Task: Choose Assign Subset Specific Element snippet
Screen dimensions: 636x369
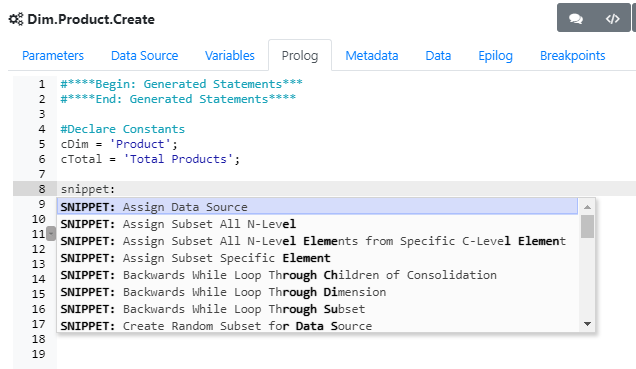Action: (317, 258)
